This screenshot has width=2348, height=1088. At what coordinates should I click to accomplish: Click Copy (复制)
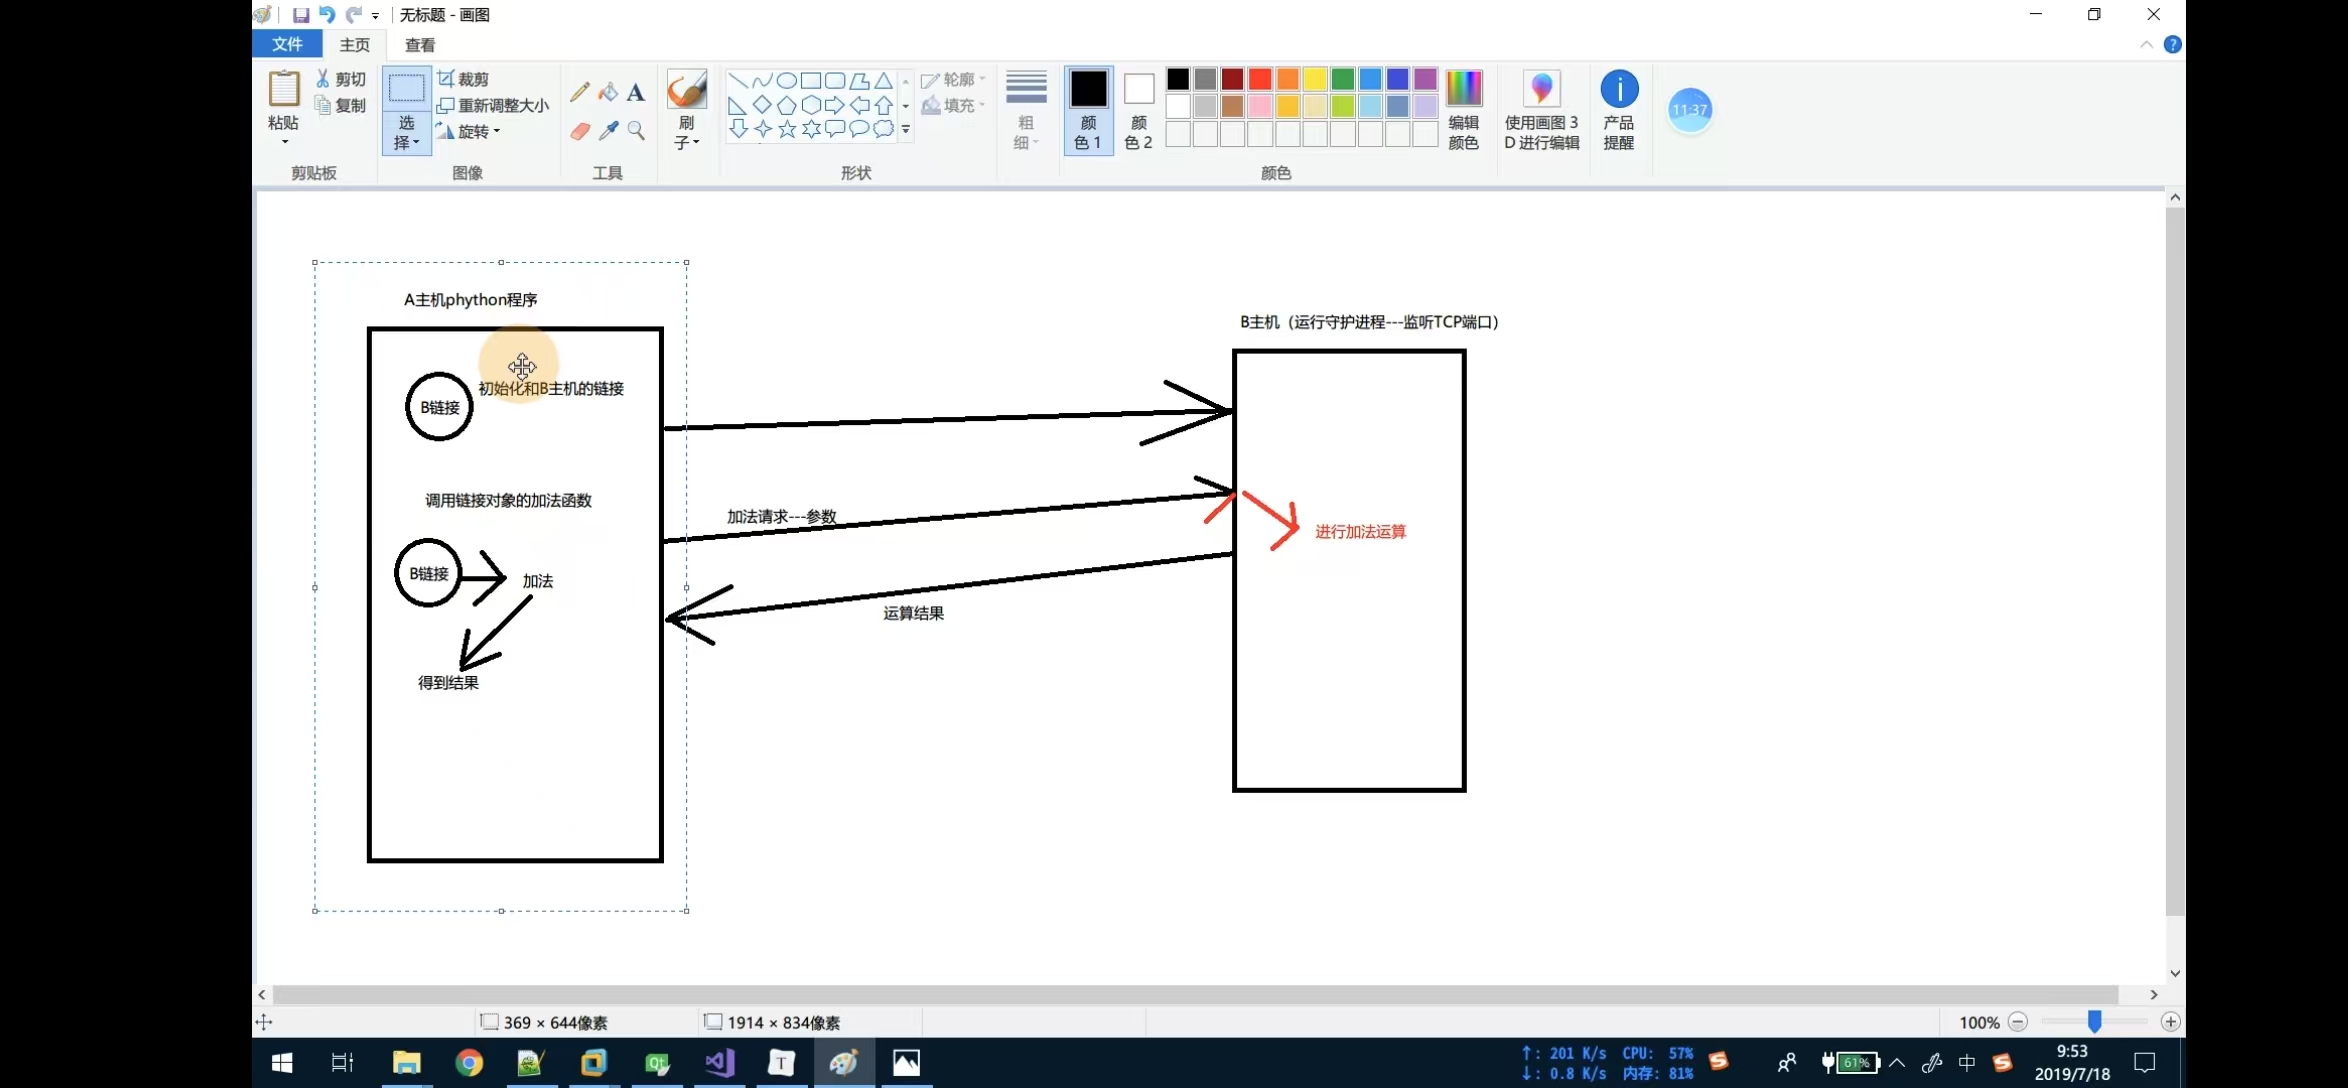coord(341,105)
